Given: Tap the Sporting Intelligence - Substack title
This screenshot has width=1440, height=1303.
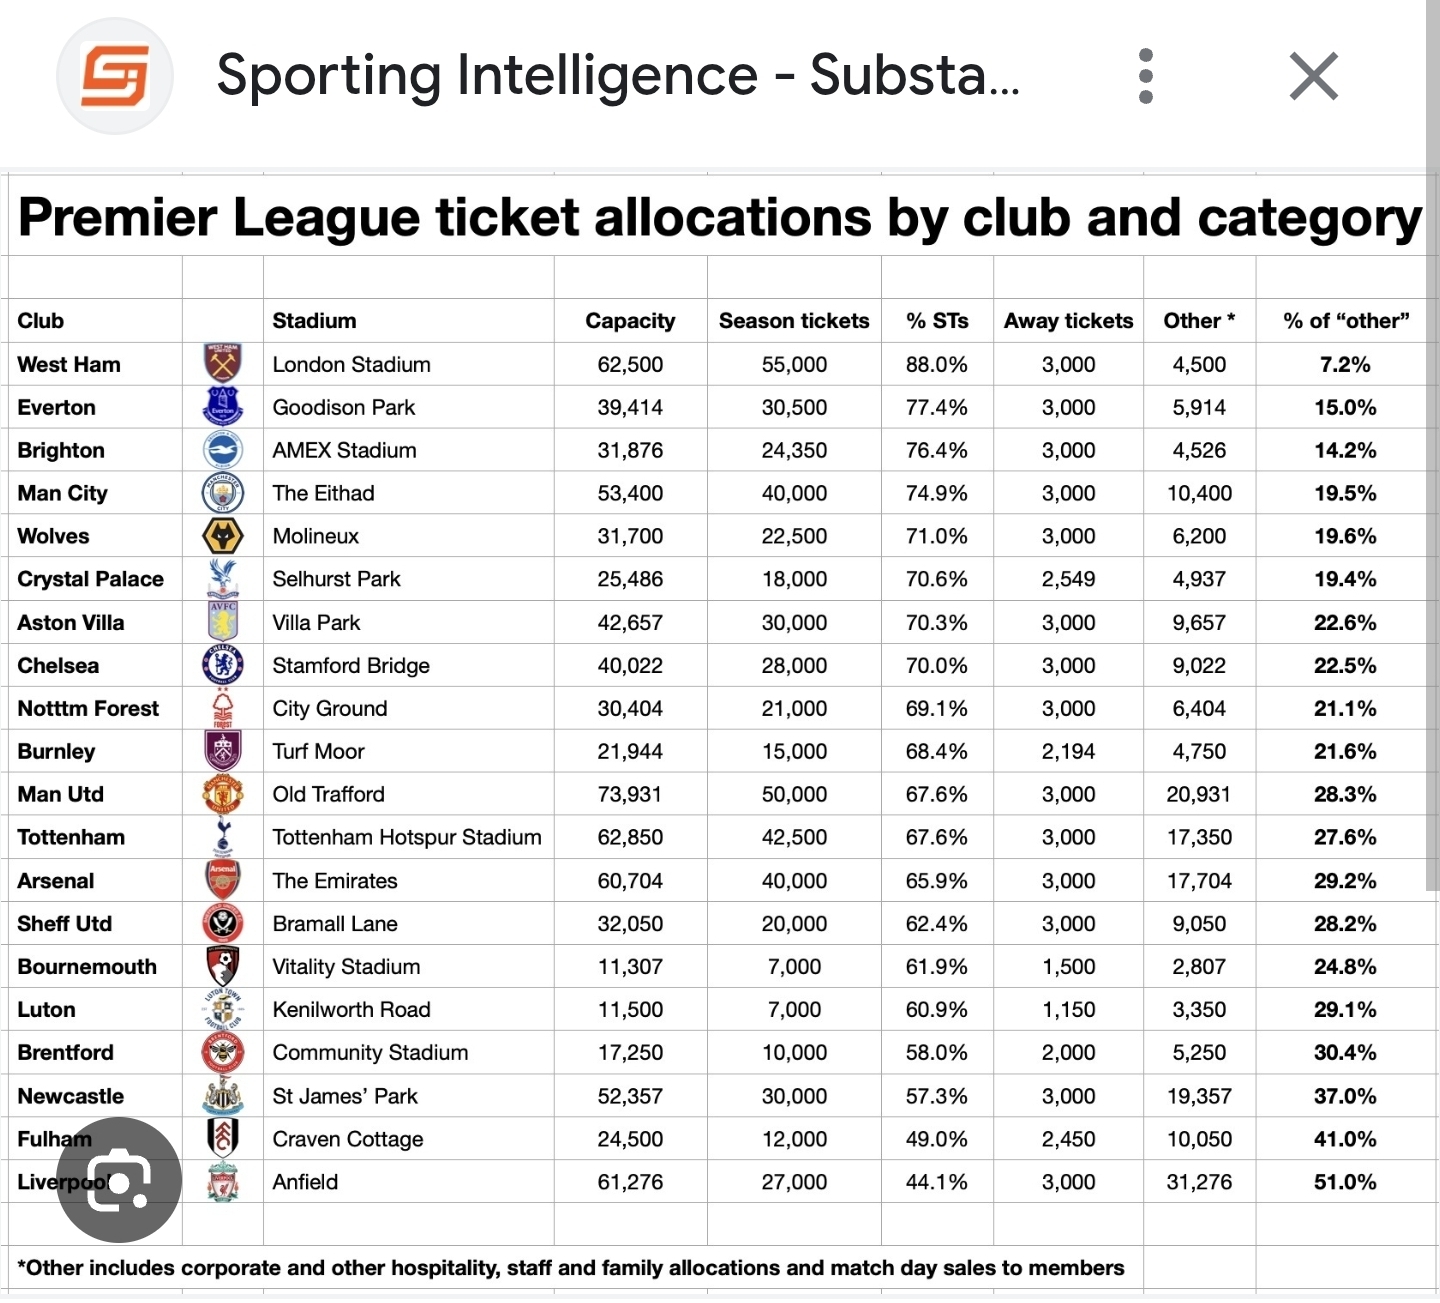Looking at the screenshot, I should point(618,76).
